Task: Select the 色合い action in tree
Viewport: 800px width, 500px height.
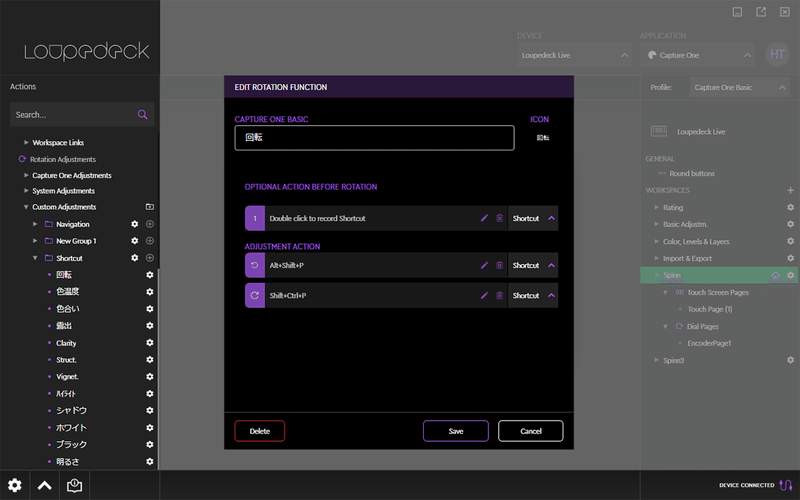Action: pyautogui.click(x=68, y=309)
